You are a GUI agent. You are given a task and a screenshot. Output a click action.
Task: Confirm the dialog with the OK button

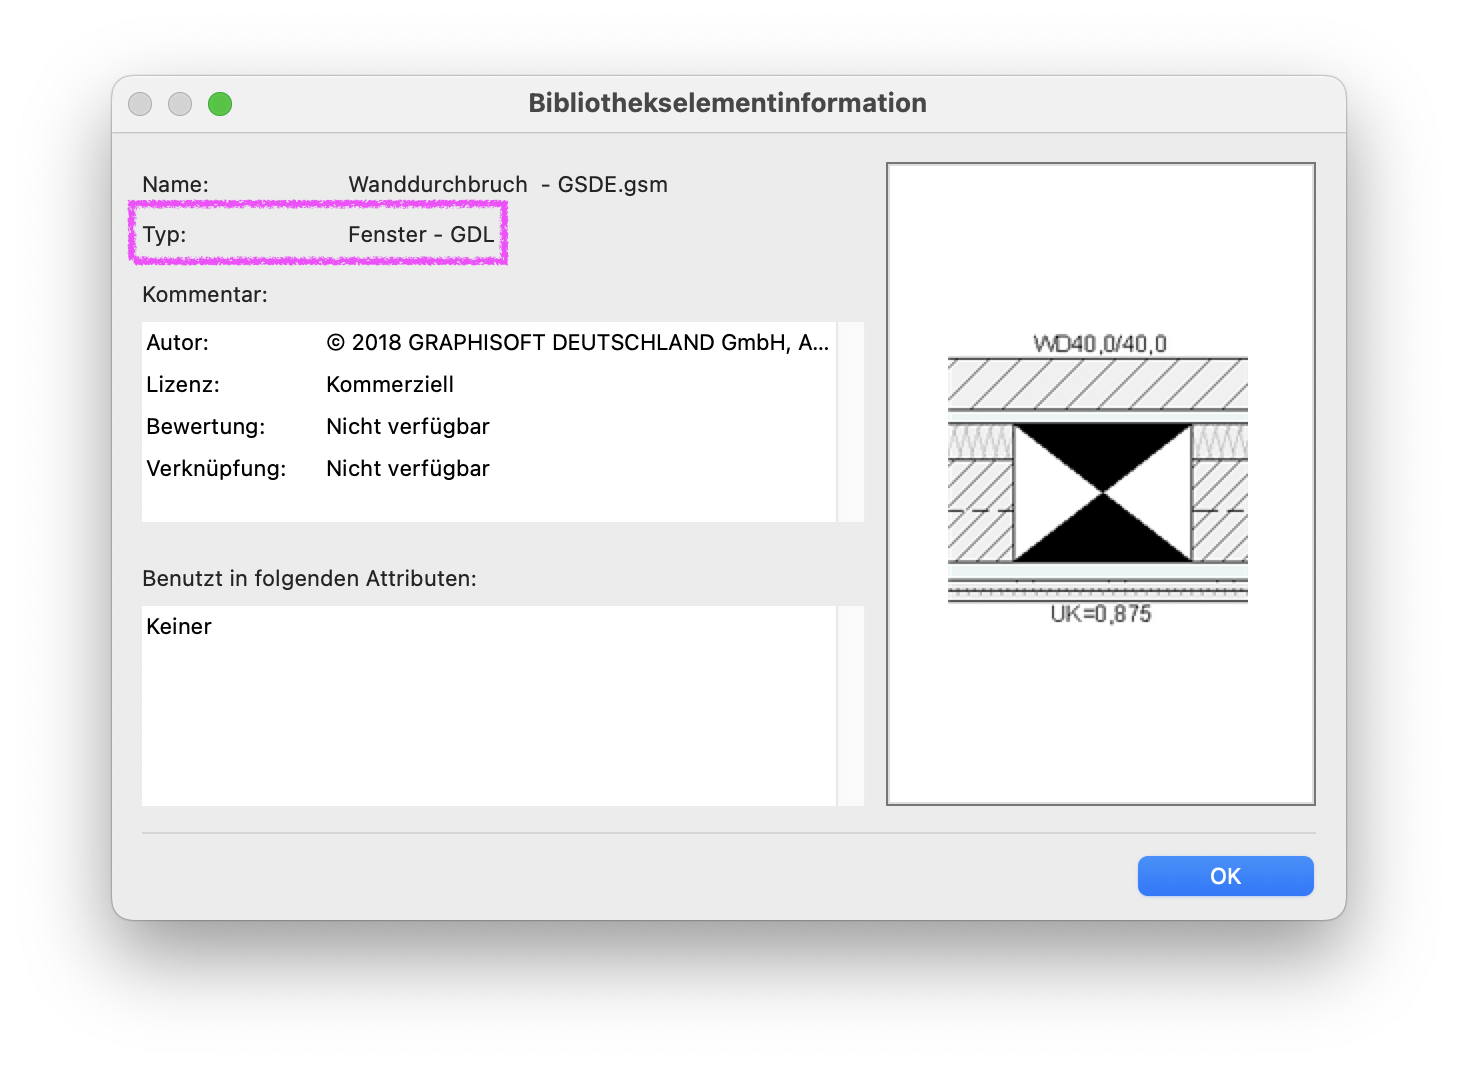tap(1225, 876)
